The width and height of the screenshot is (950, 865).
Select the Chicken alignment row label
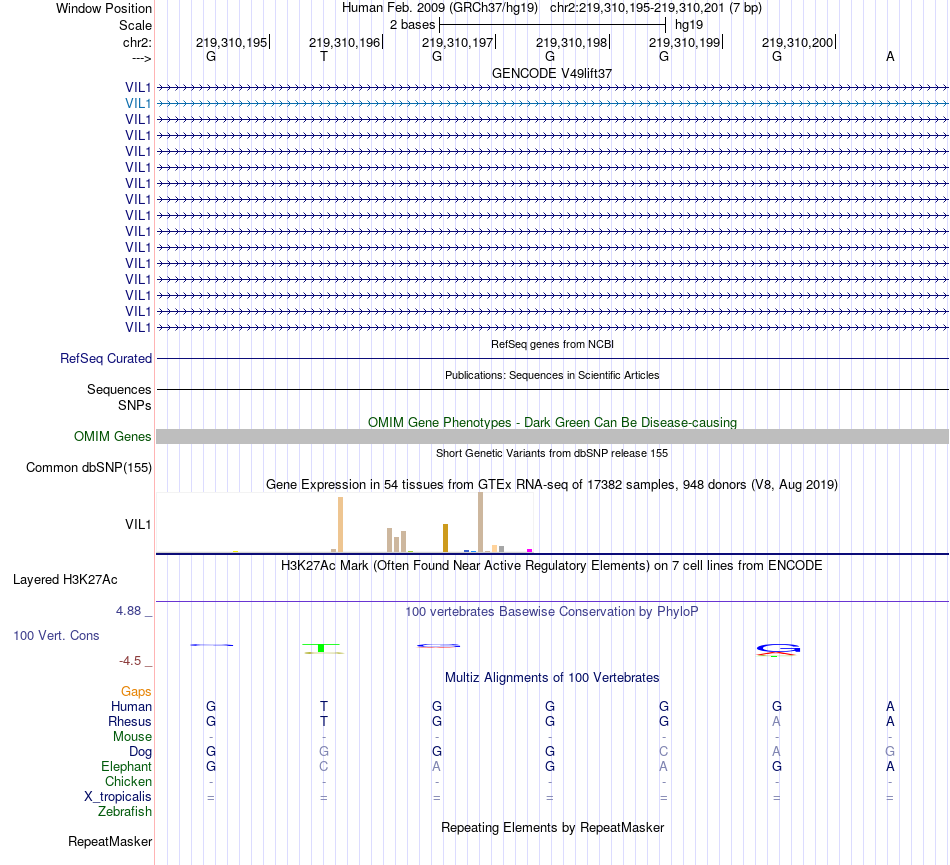click(x=128, y=782)
